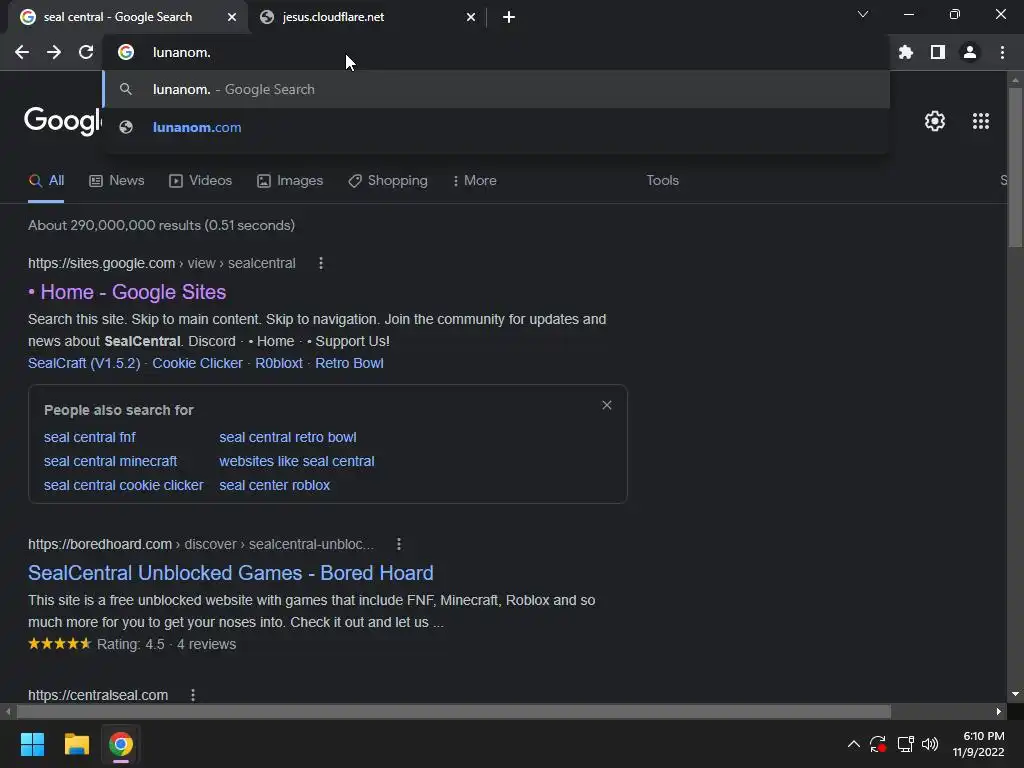Viewport: 1024px width, 768px height.
Task: Select the 'lunanom. - Google Search' suggestion
Action: point(496,89)
